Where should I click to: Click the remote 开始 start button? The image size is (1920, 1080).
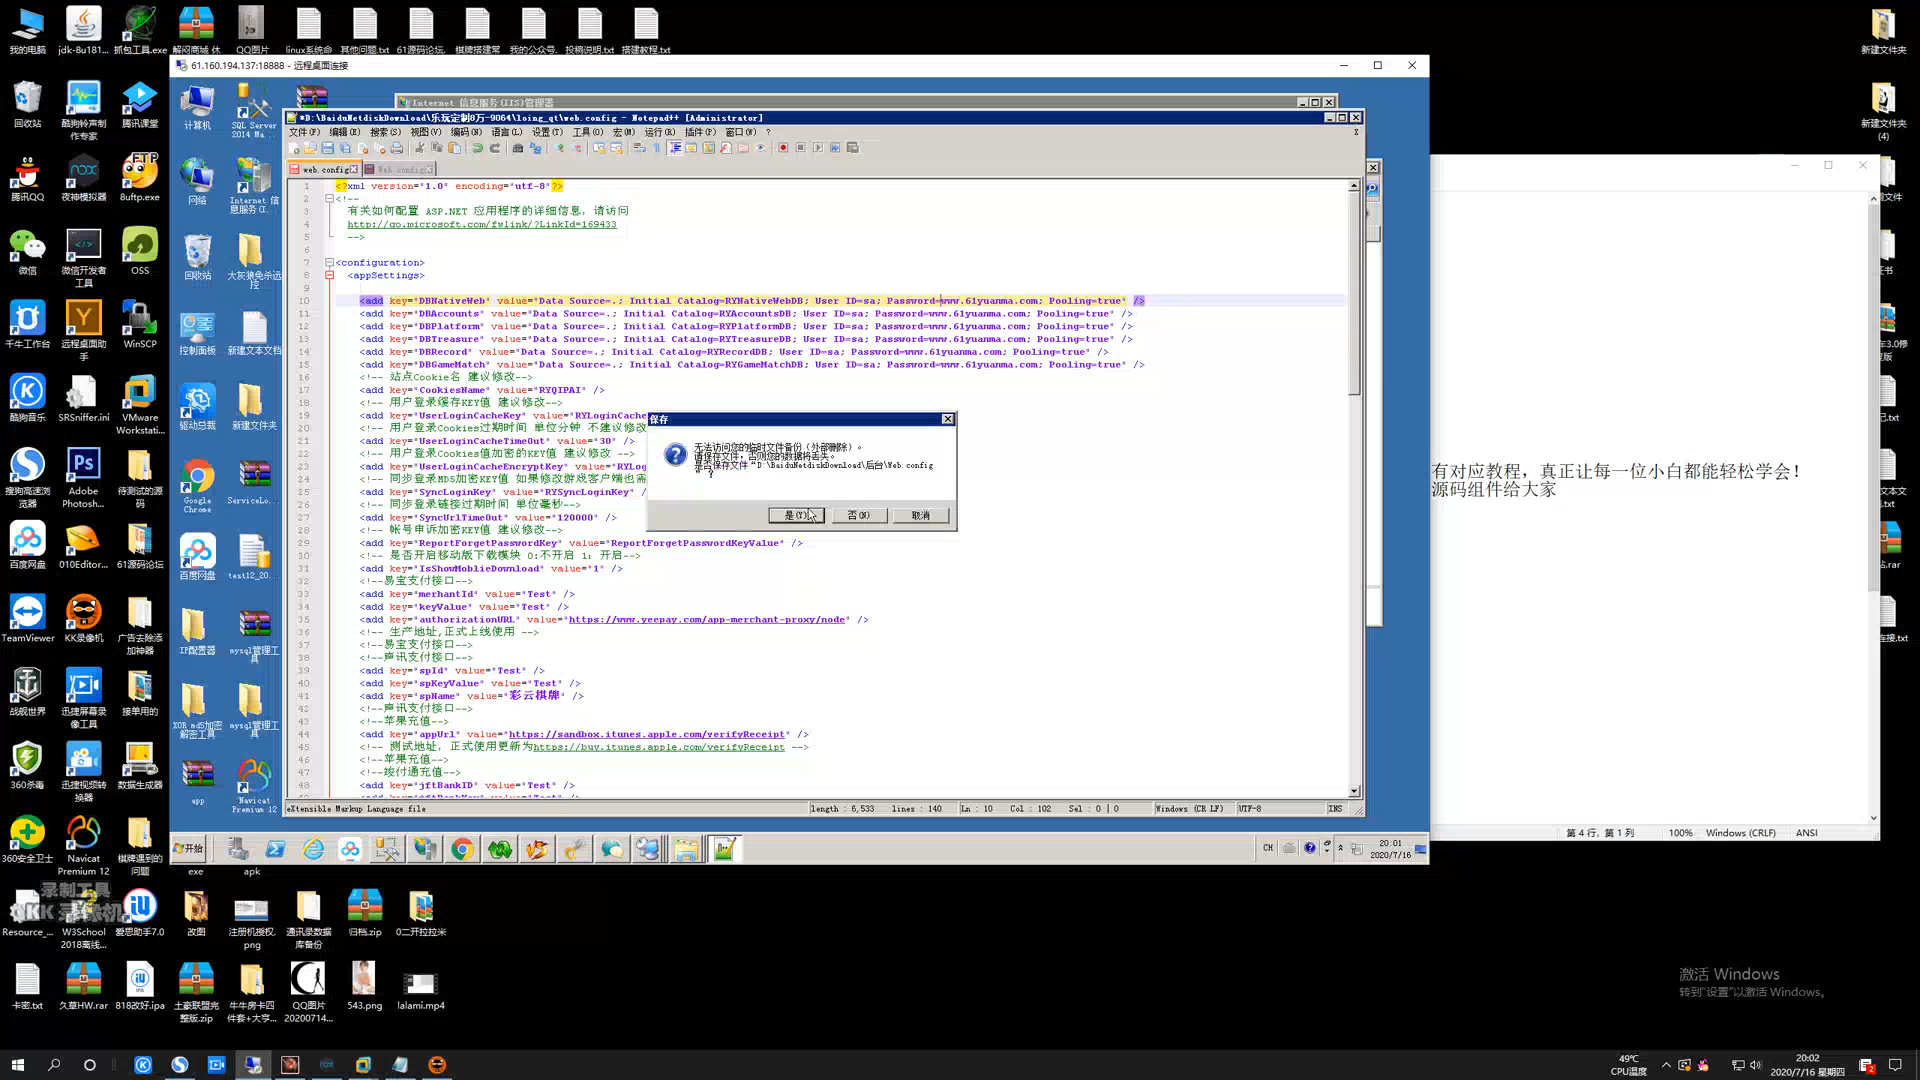tap(188, 848)
